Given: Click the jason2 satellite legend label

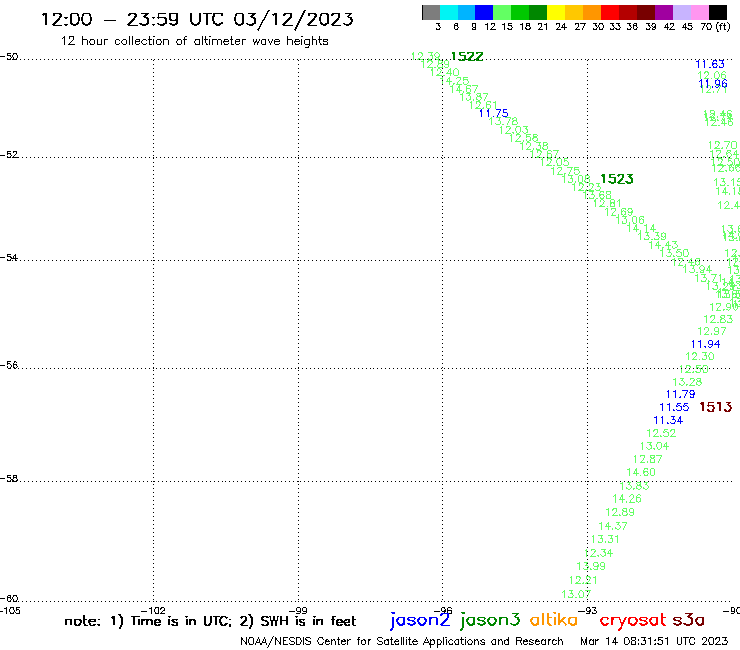Looking at the screenshot, I should (x=420, y=620).
